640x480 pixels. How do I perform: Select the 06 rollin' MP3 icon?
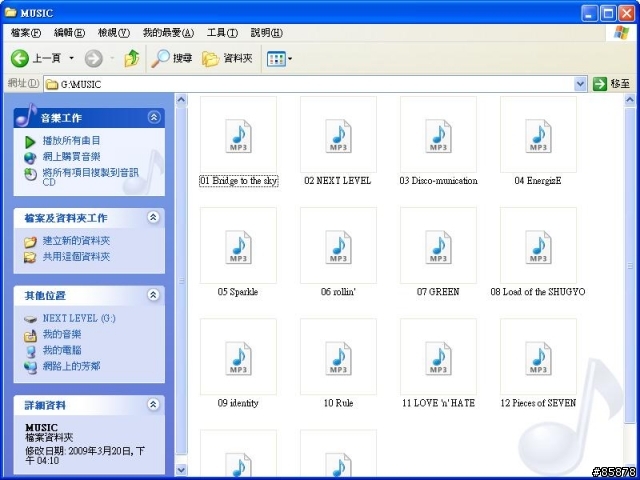point(338,246)
